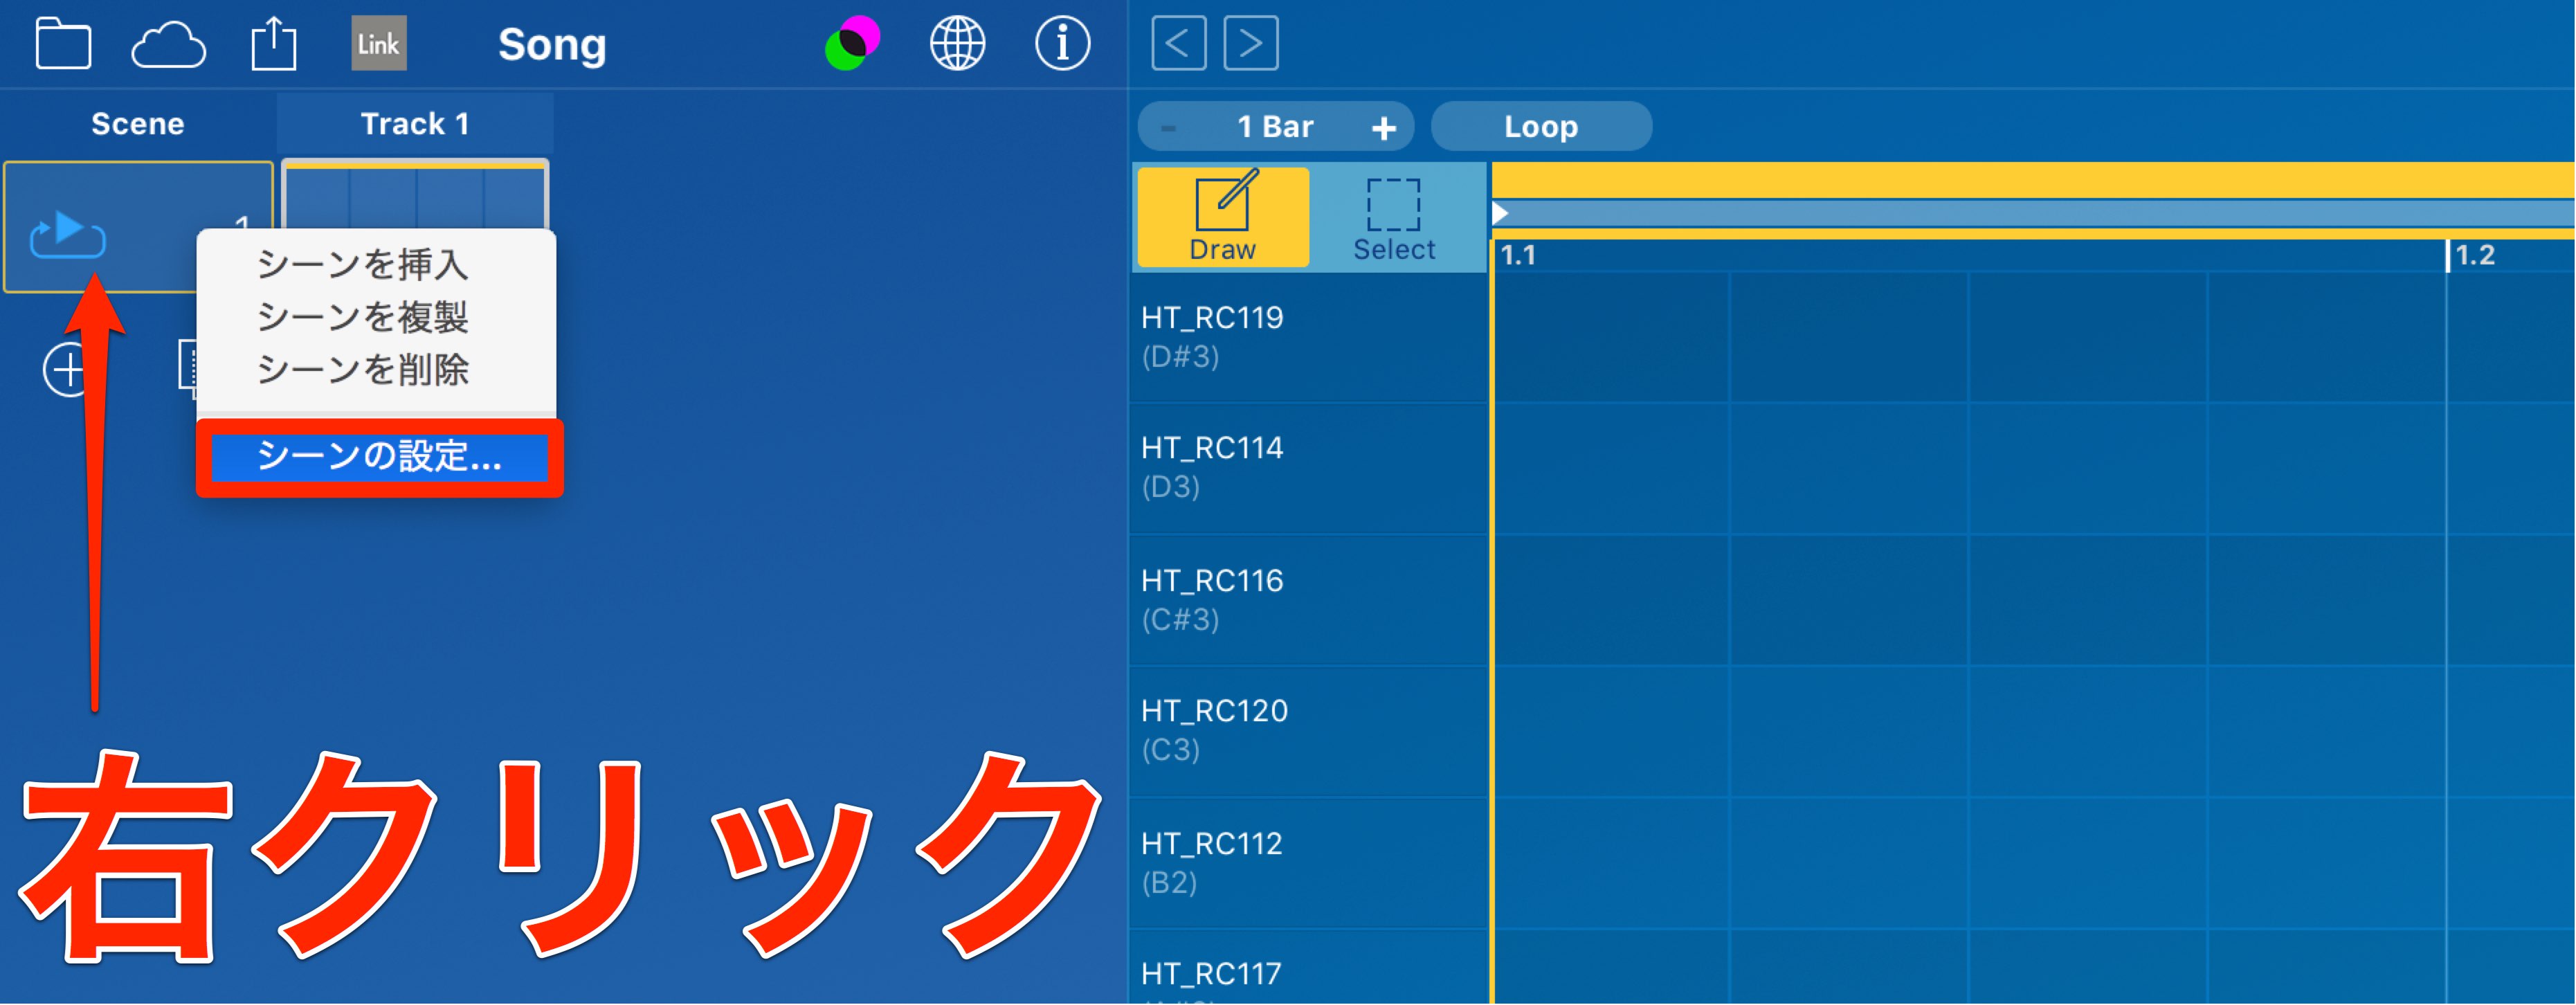
Task: Play scene 1 with the loop-play icon
Action: pyautogui.click(x=67, y=234)
